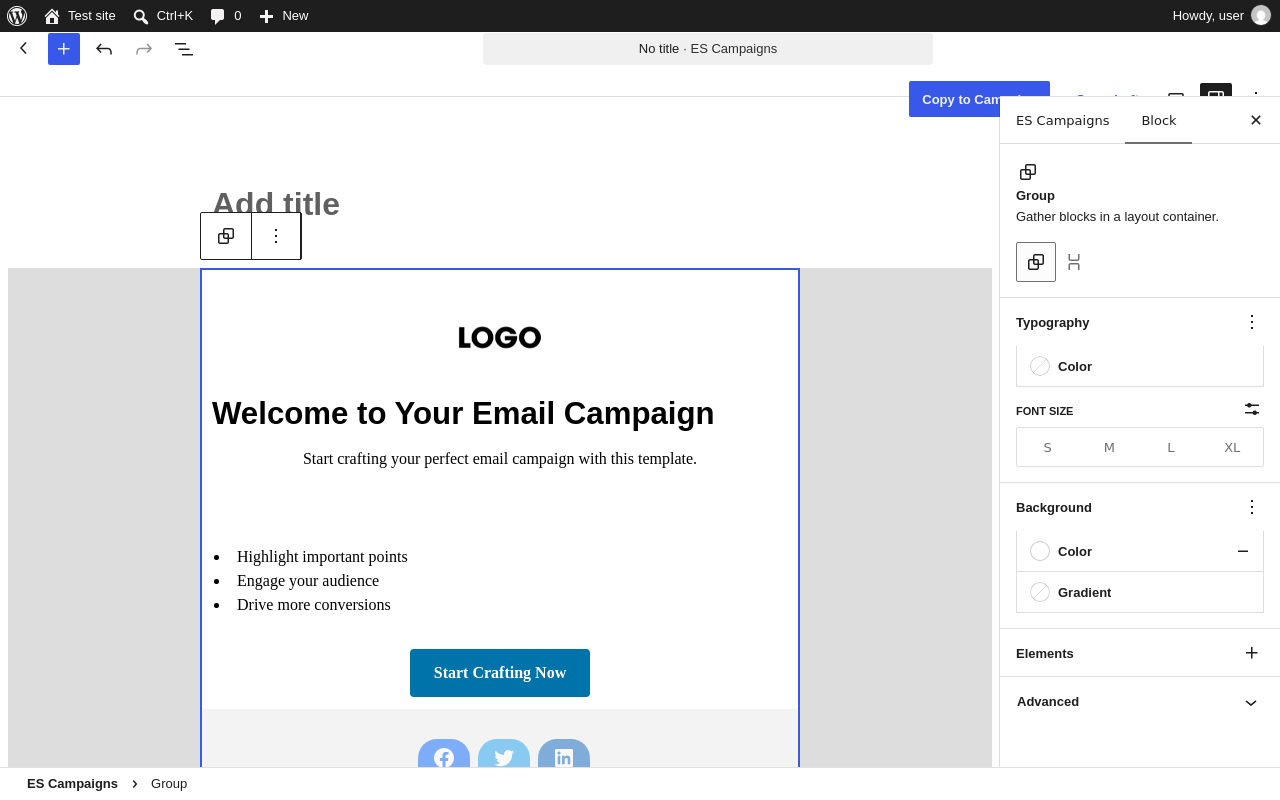Reset Background color with minus
1280x800 pixels.
[x=1243, y=551]
